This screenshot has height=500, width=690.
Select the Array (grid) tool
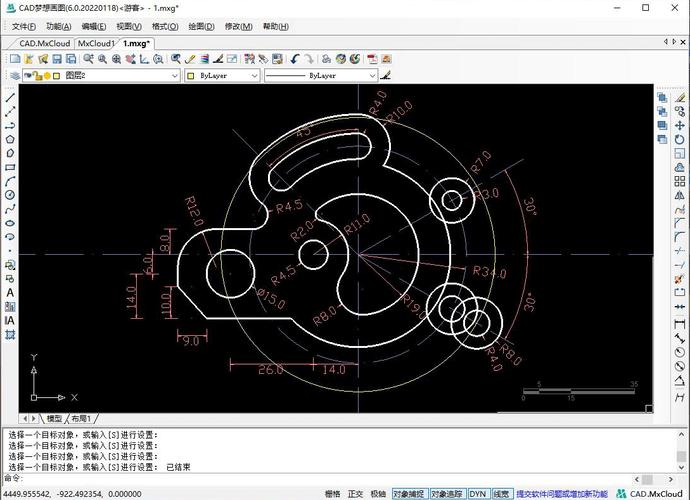coord(679,181)
